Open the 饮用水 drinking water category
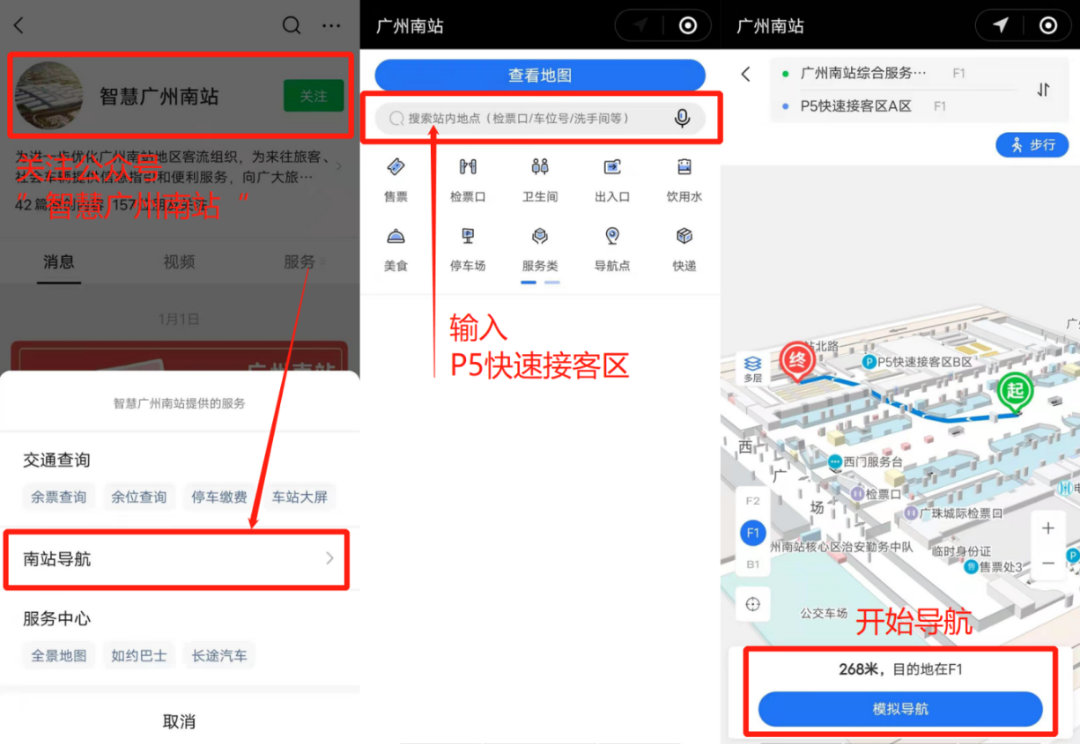The width and height of the screenshot is (1080, 744). [684, 168]
